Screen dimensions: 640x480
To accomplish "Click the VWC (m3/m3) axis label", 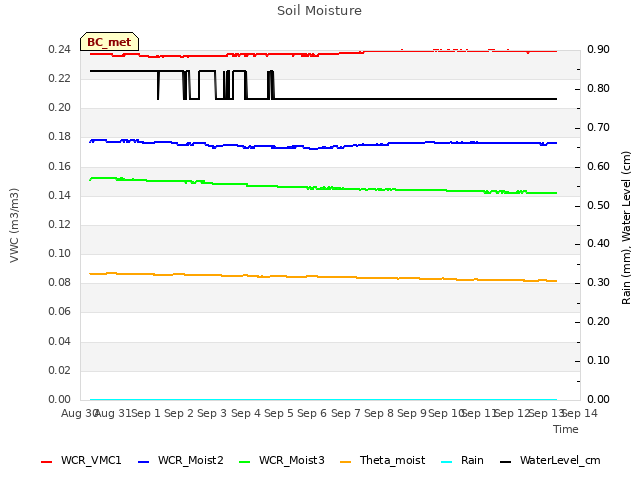I will [x=14, y=225].
